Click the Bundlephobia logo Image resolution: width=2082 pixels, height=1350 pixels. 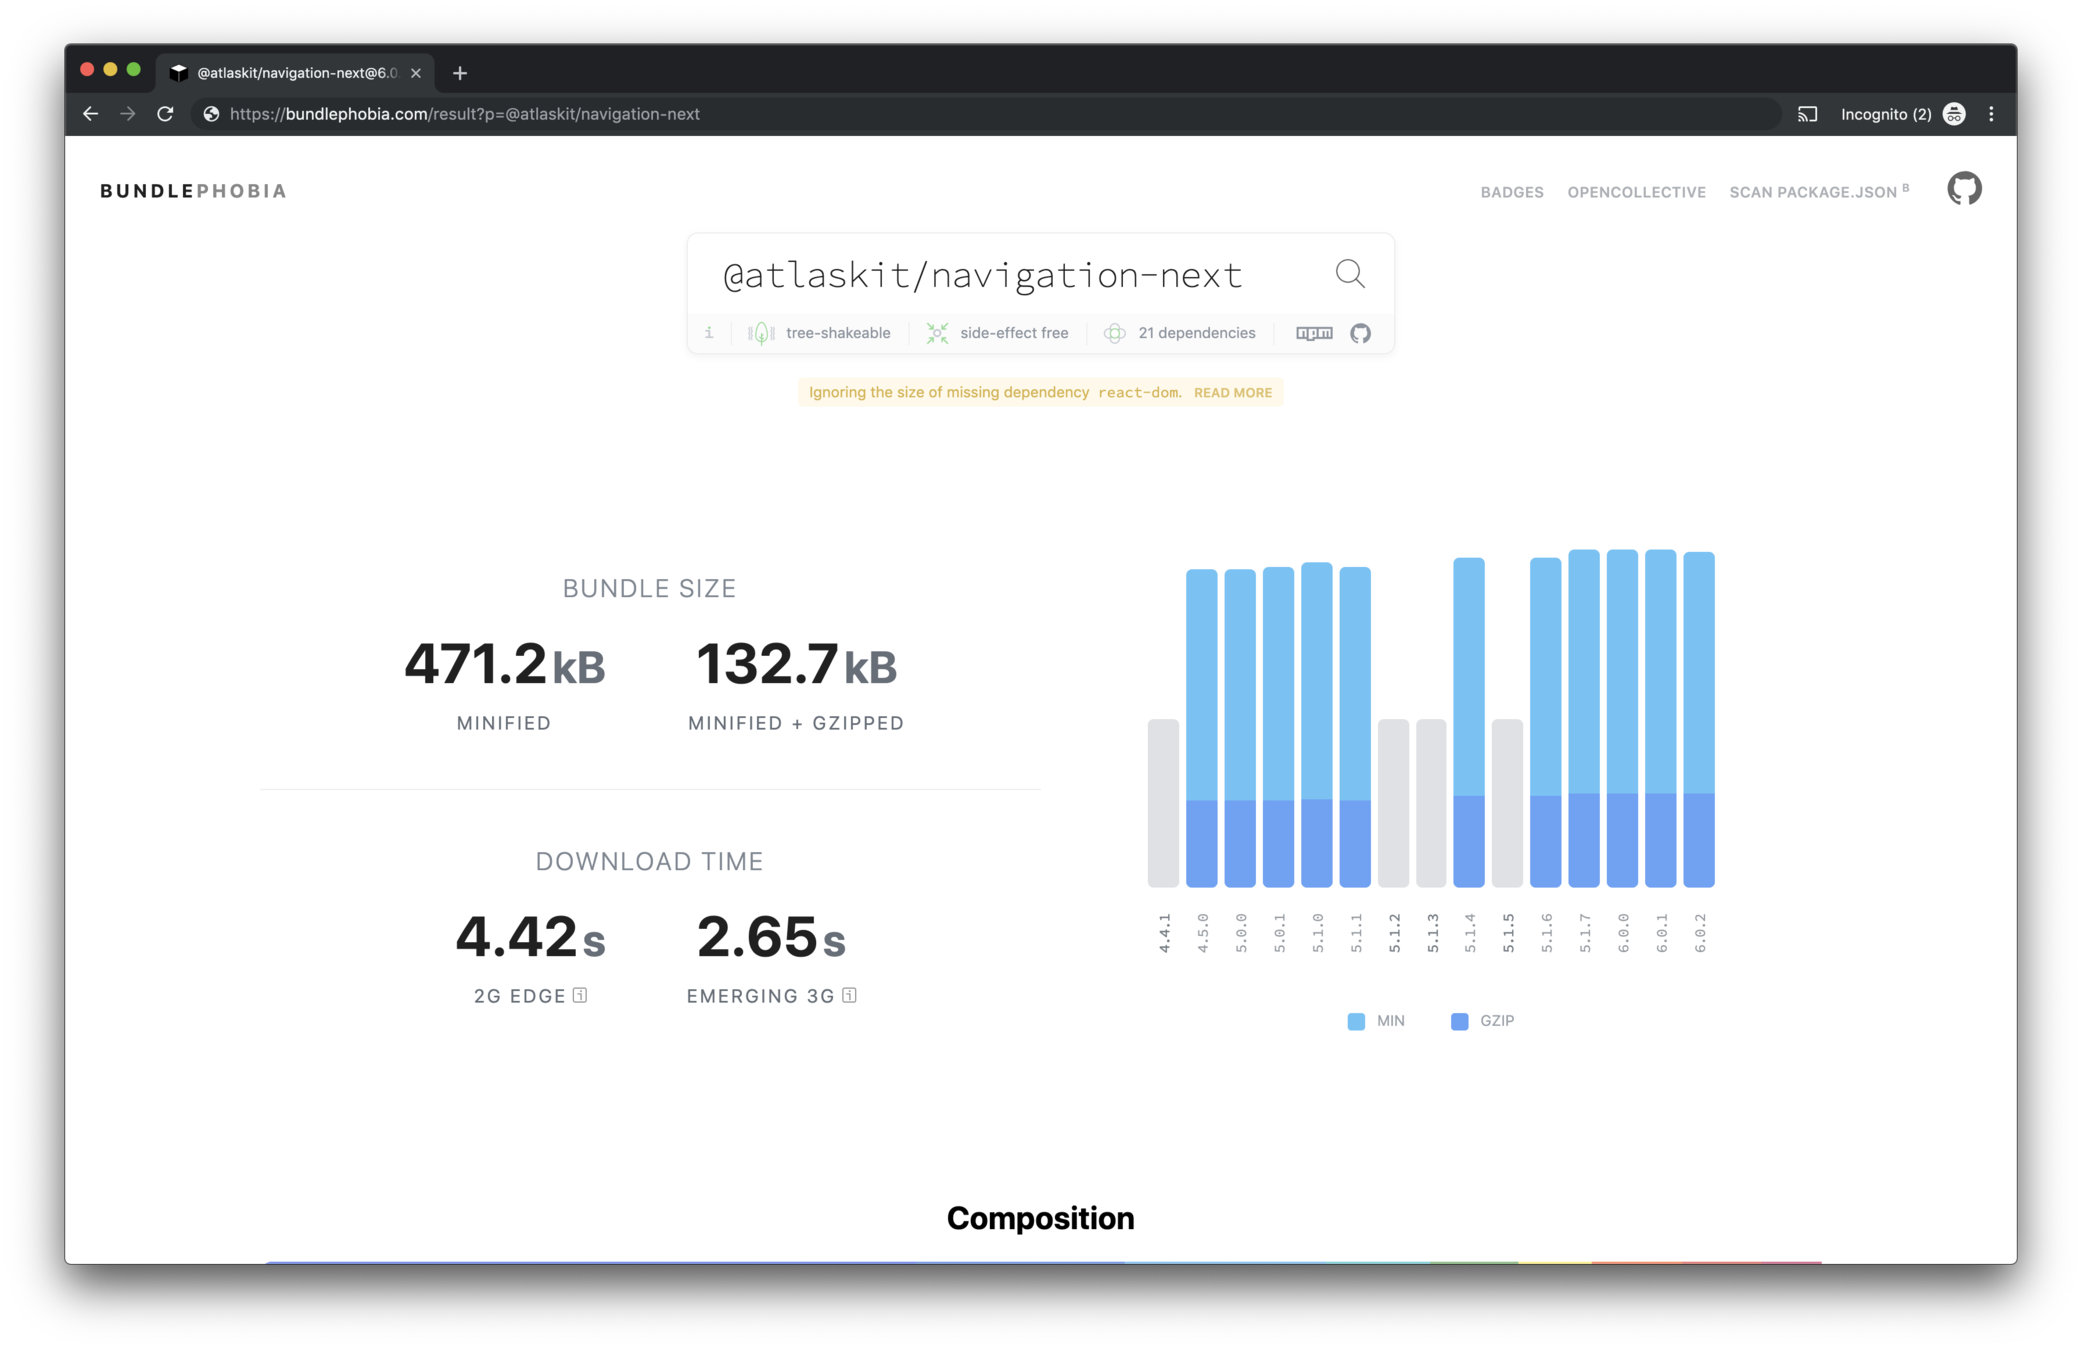tap(193, 191)
